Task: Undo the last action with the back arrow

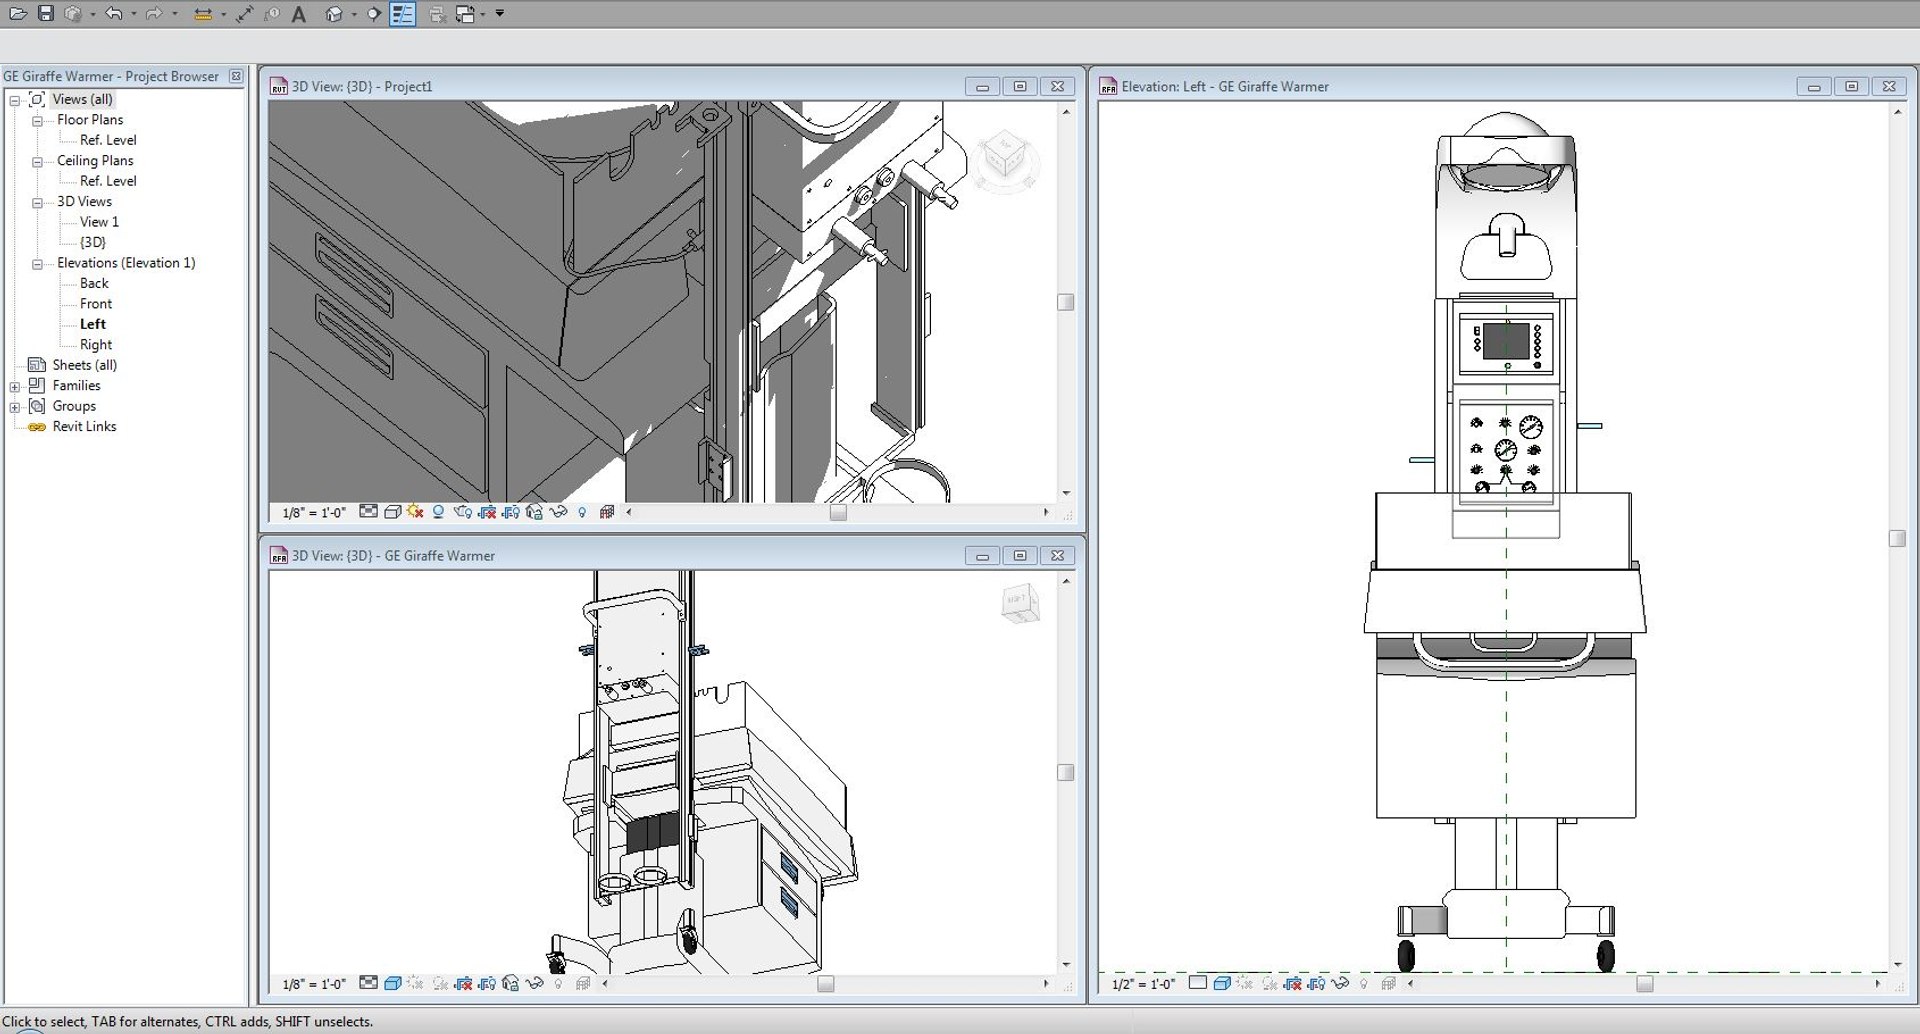Action: [x=113, y=13]
